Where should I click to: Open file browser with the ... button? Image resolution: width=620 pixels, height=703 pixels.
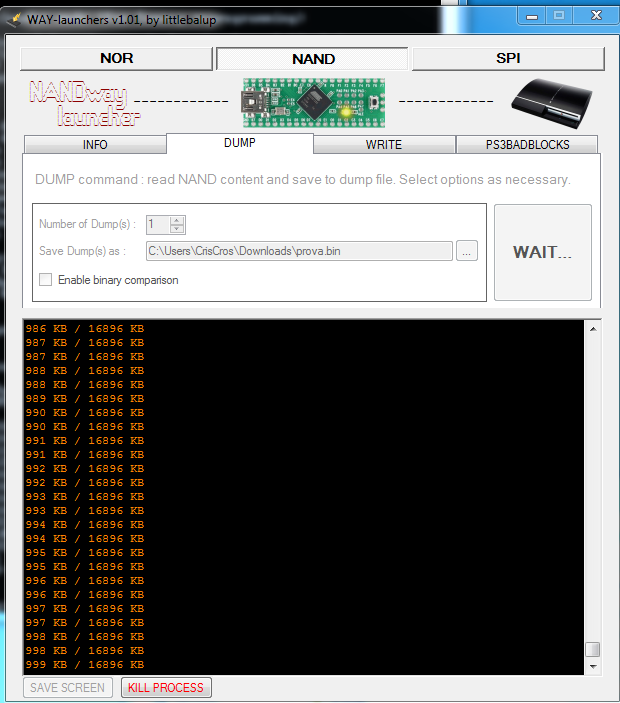467,251
